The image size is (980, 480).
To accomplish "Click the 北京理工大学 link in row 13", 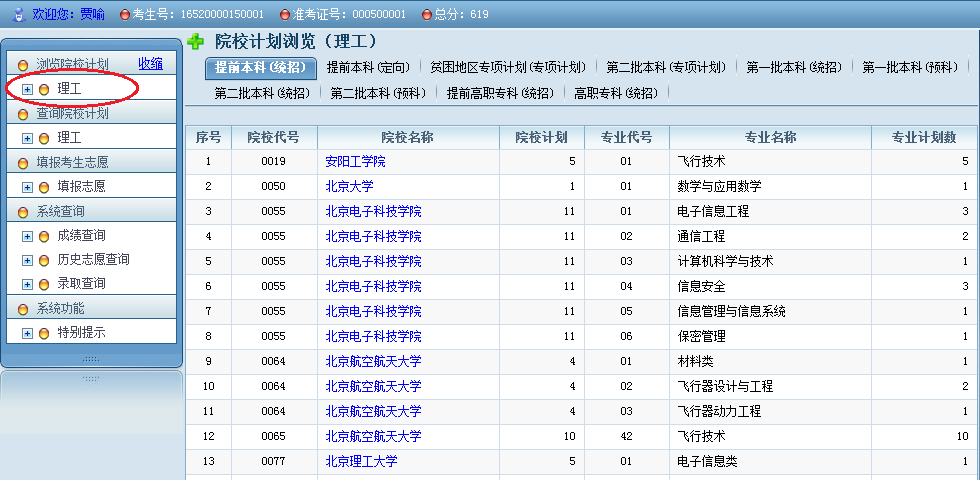I will 361,461.
